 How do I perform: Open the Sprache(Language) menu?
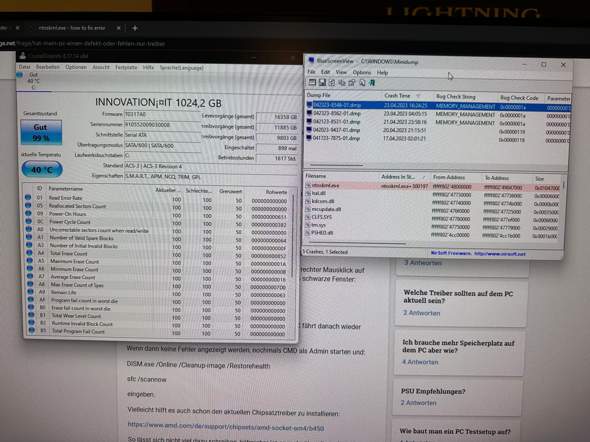point(181,68)
